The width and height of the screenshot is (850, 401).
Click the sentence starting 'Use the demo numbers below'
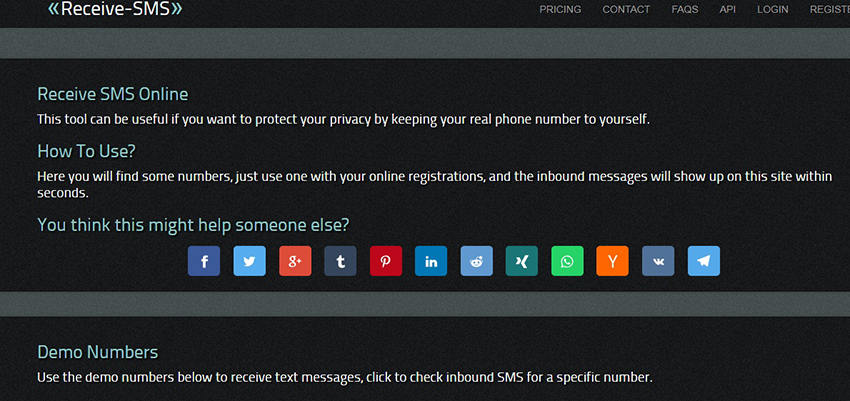(345, 377)
